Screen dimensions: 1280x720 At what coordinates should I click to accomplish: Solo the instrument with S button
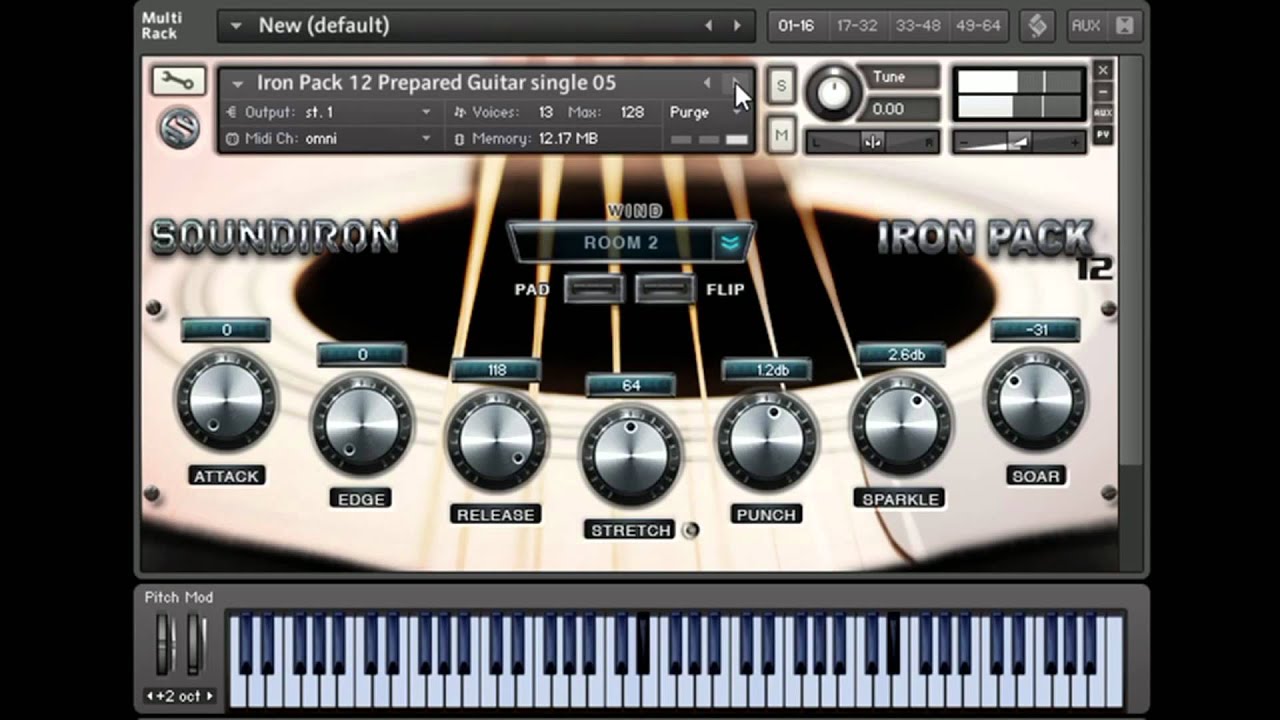pos(781,86)
